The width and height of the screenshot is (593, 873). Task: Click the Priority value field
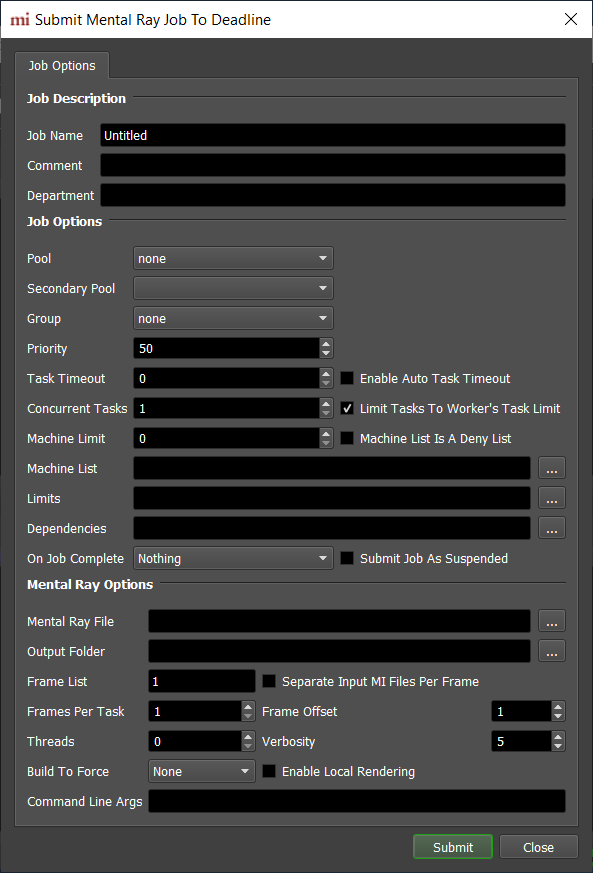(x=227, y=349)
